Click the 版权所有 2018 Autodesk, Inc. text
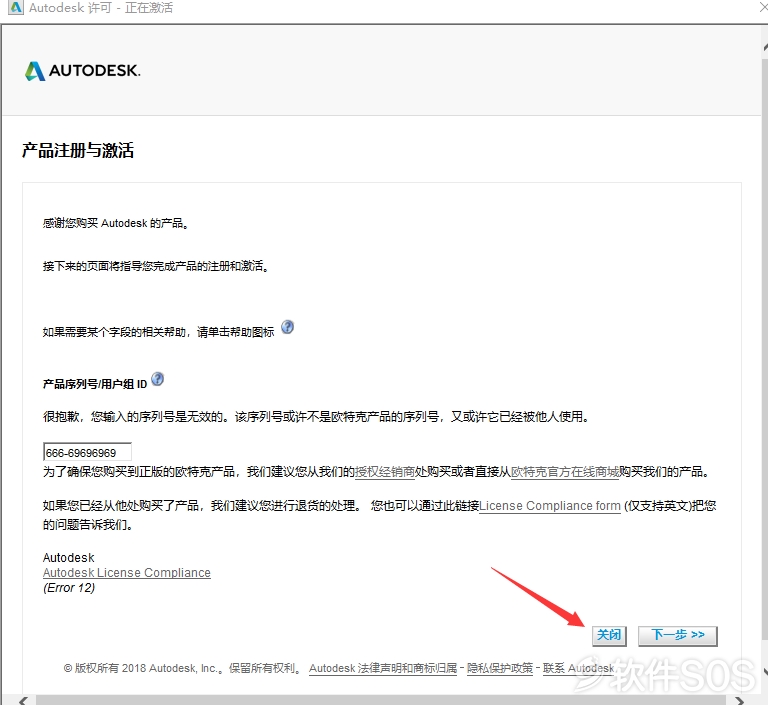The image size is (768, 705). (x=141, y=668)
